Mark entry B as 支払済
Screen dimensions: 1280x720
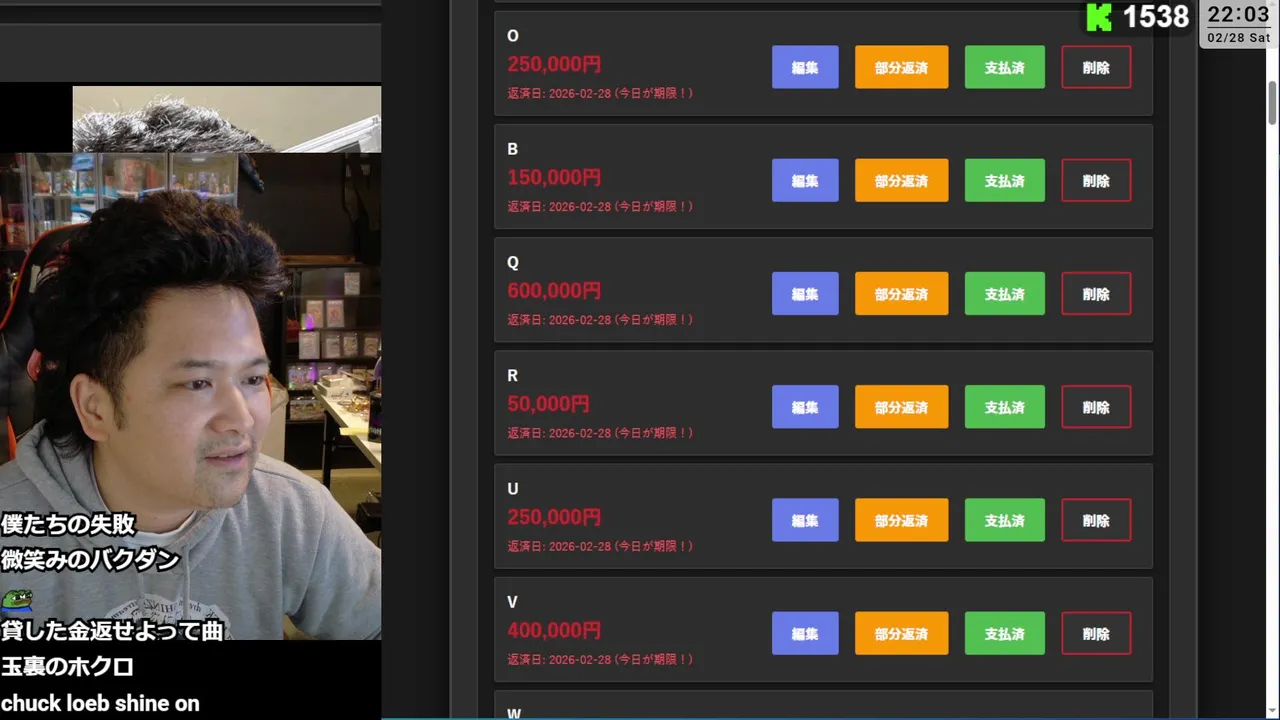pyautogui.click(x=1004, y=180)
